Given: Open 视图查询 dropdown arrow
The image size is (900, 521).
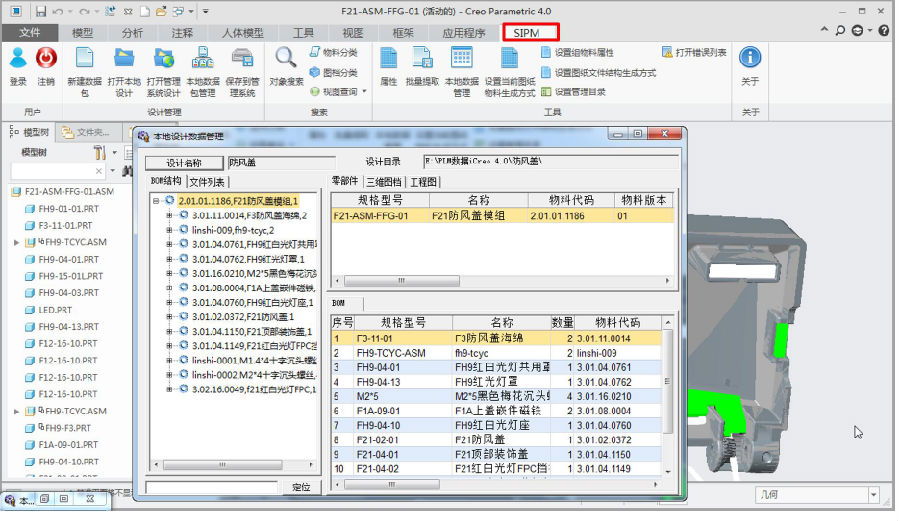Looking at the screenshot, I should click(364, 92).
